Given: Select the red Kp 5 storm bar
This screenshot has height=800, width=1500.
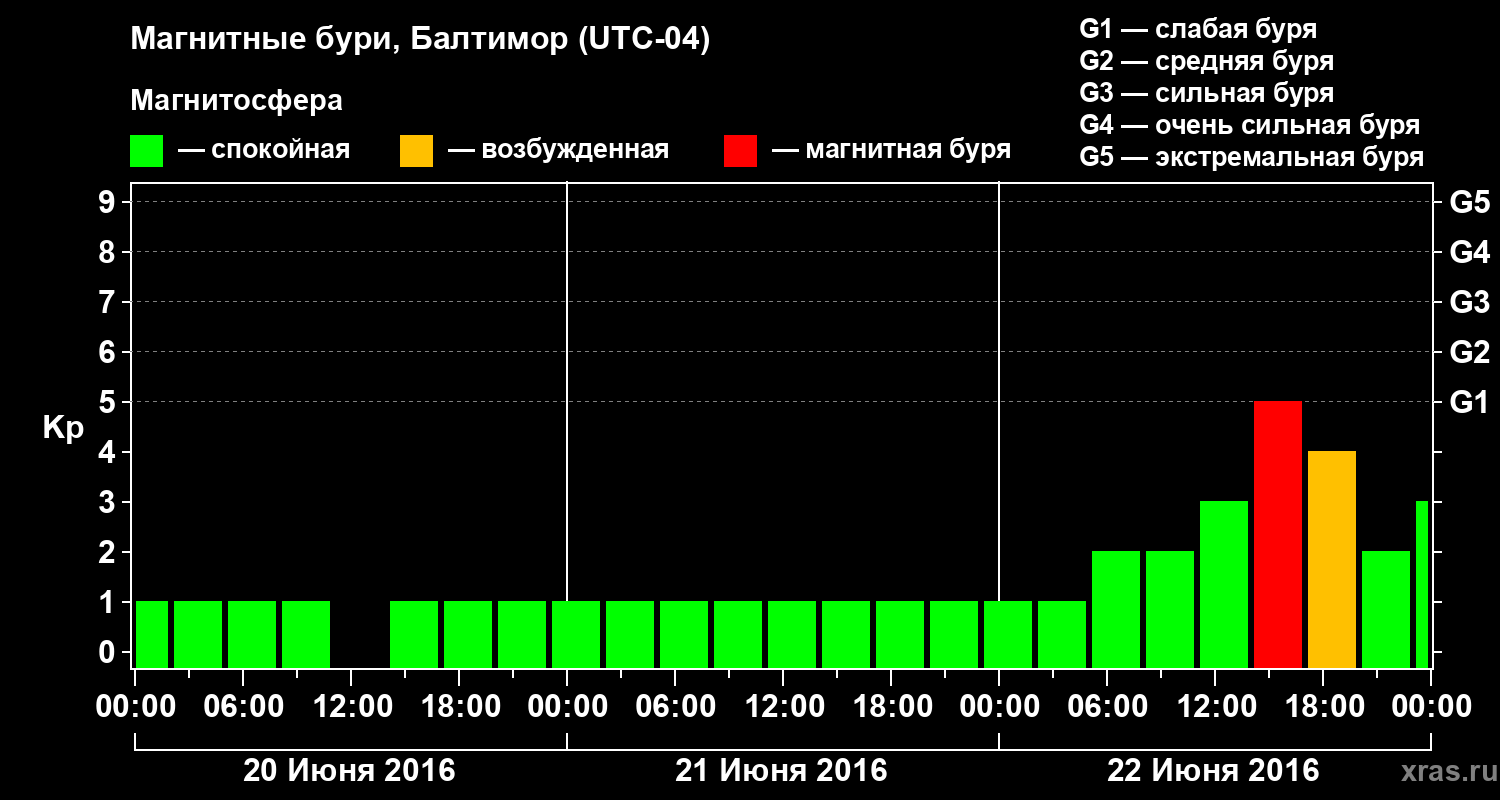Looking at the screenshot, I should click(x=1278, y=535).
